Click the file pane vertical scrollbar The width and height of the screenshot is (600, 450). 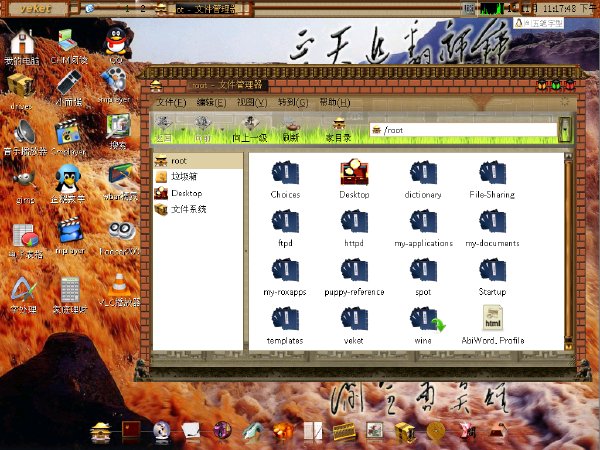568,251
